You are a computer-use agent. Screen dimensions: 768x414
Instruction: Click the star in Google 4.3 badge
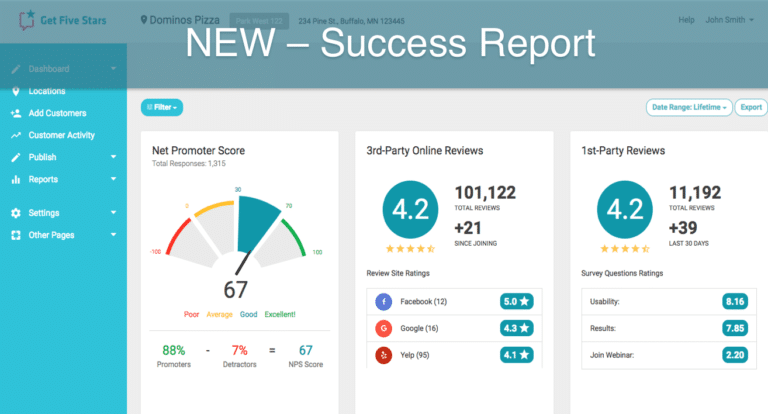(524, 328)
